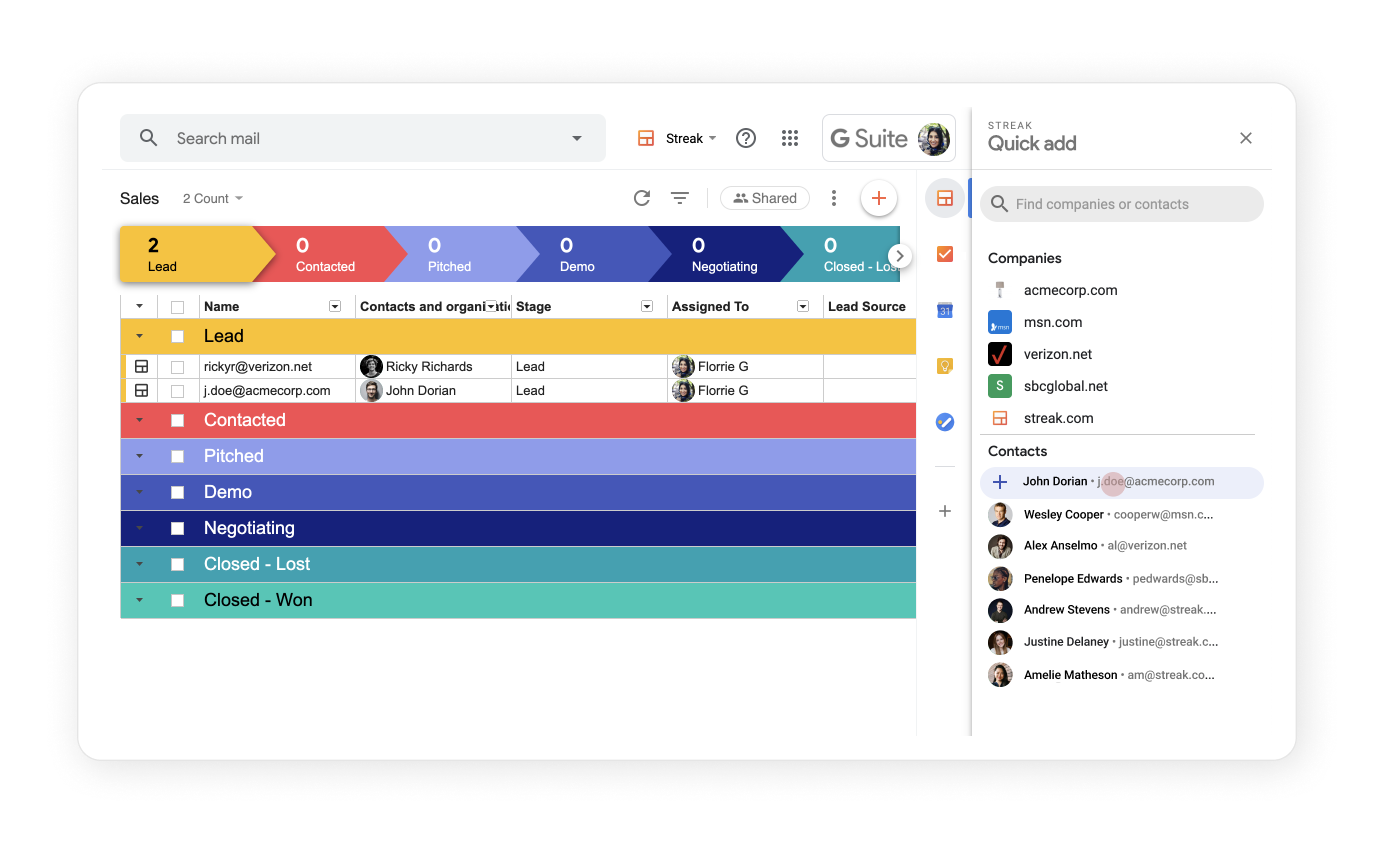The image size is (1384, 852).
Task: Click the Help question mark icon
Action: pos(745,138)
